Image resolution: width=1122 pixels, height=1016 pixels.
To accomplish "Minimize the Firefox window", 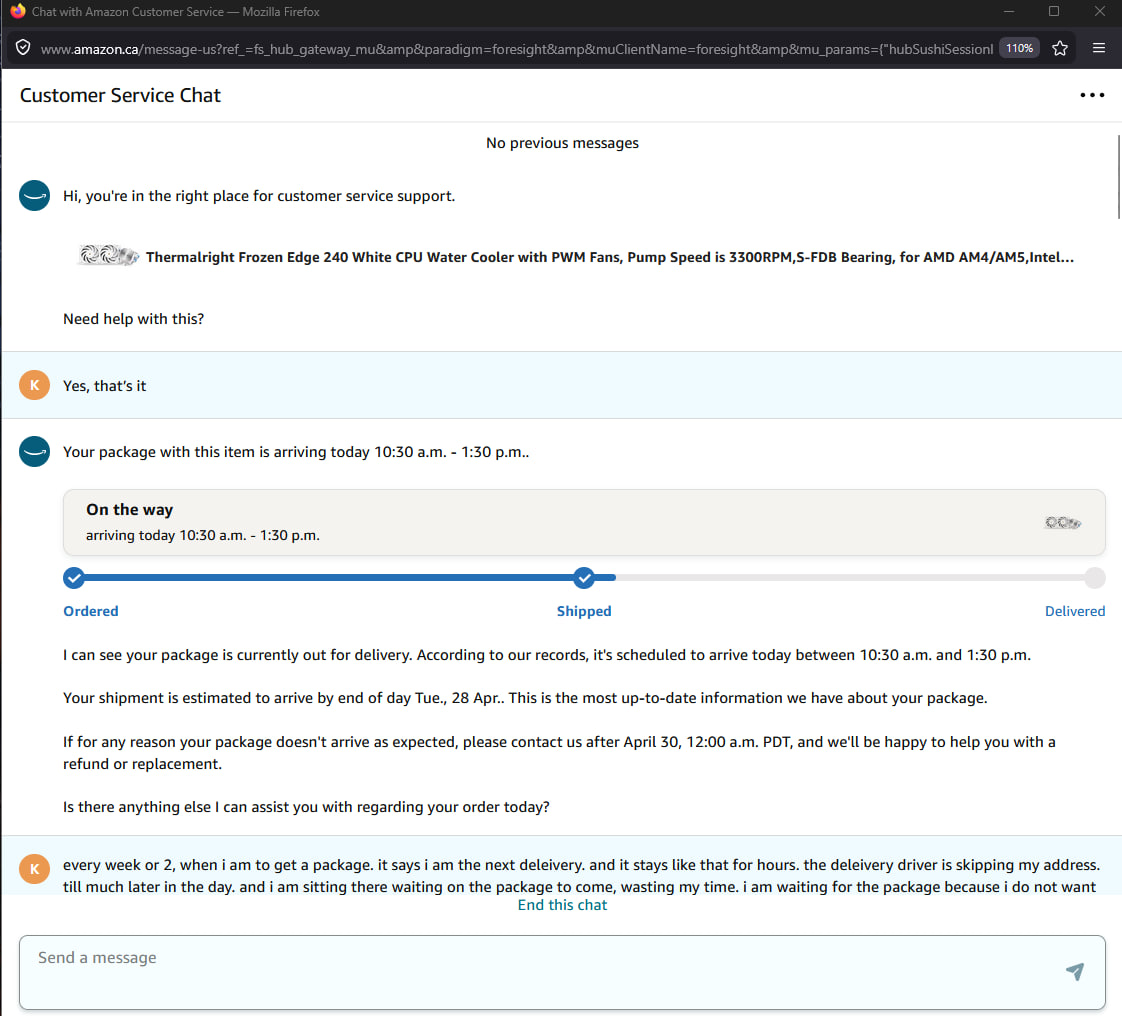I will pos(1009,11).
